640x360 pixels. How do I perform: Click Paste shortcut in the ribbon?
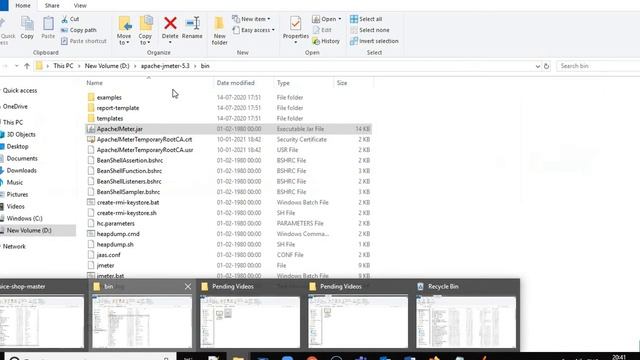coord(84,41)
